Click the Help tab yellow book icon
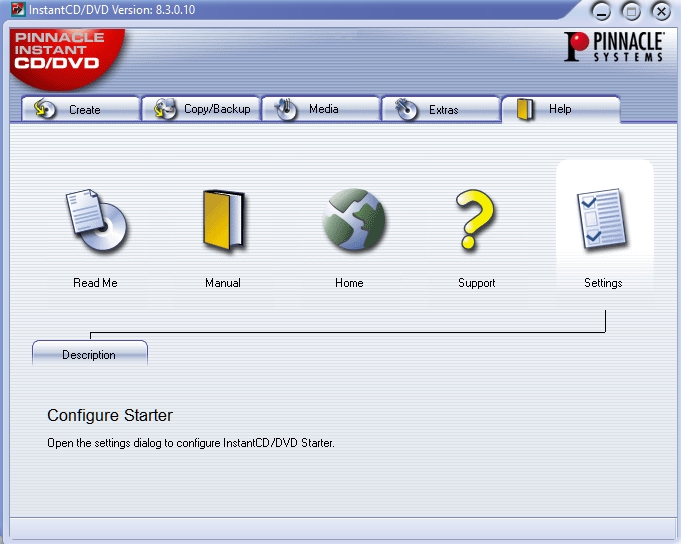The image size is (681, 544). 525,109
